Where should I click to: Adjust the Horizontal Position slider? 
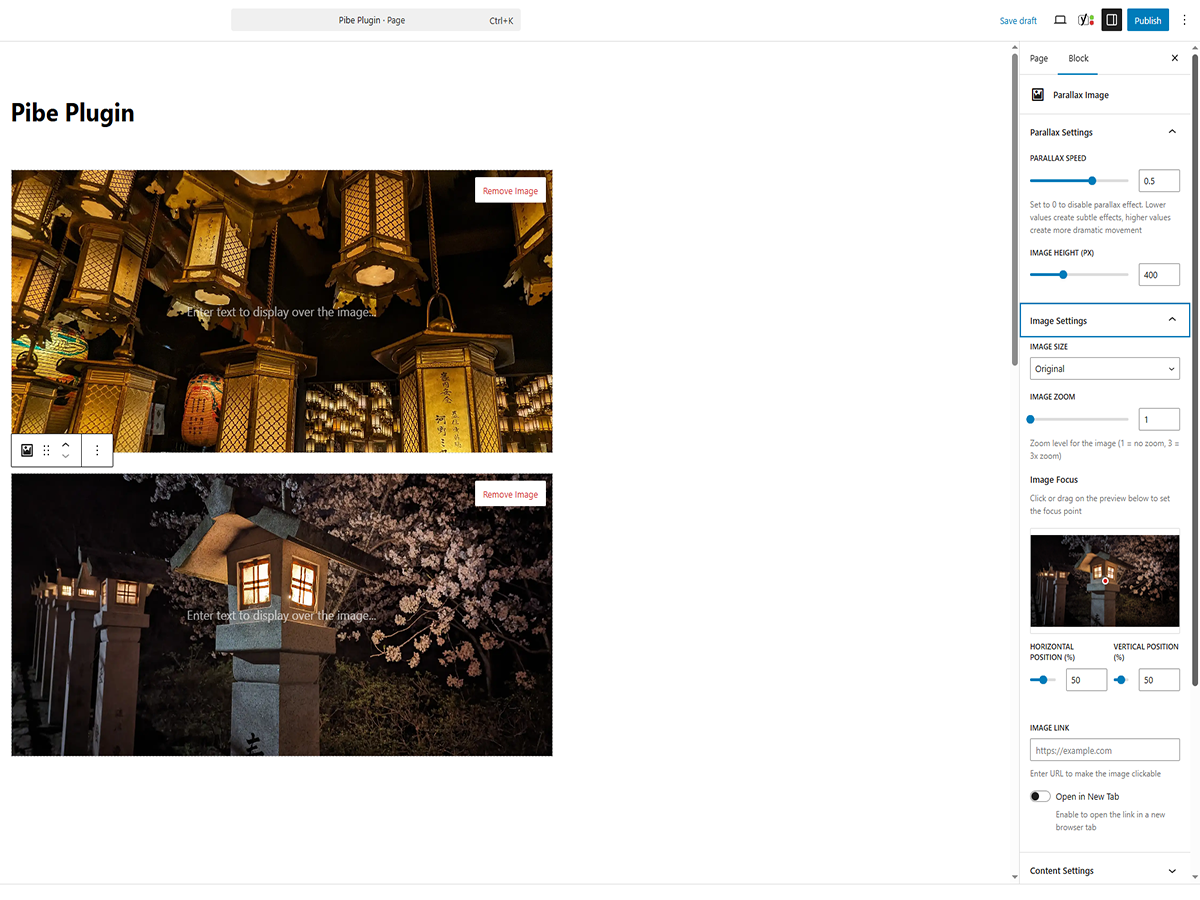tap(1043, 680)
